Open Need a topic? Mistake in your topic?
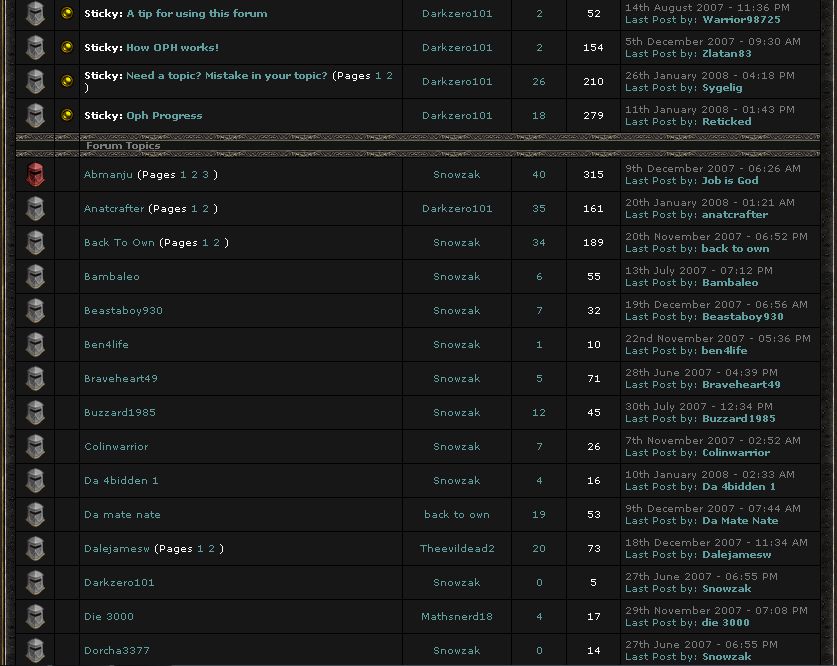The height and width of the screenshot is (666, 837). coord(227,75)
